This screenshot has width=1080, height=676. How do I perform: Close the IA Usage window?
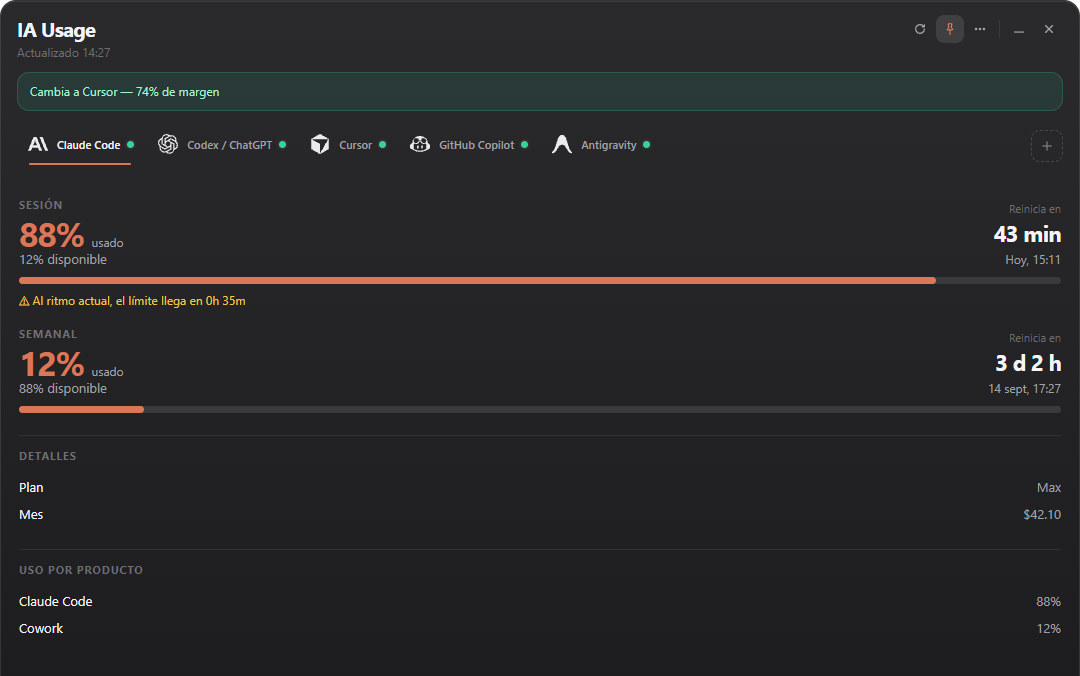1049,29
